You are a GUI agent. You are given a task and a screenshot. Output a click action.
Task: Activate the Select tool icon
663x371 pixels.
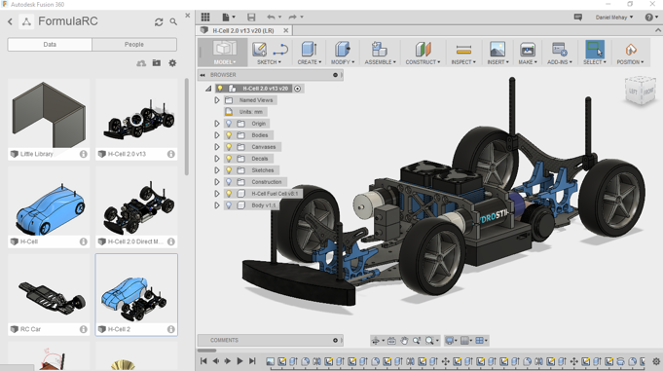pyautogui.click(x=595, y=49)
